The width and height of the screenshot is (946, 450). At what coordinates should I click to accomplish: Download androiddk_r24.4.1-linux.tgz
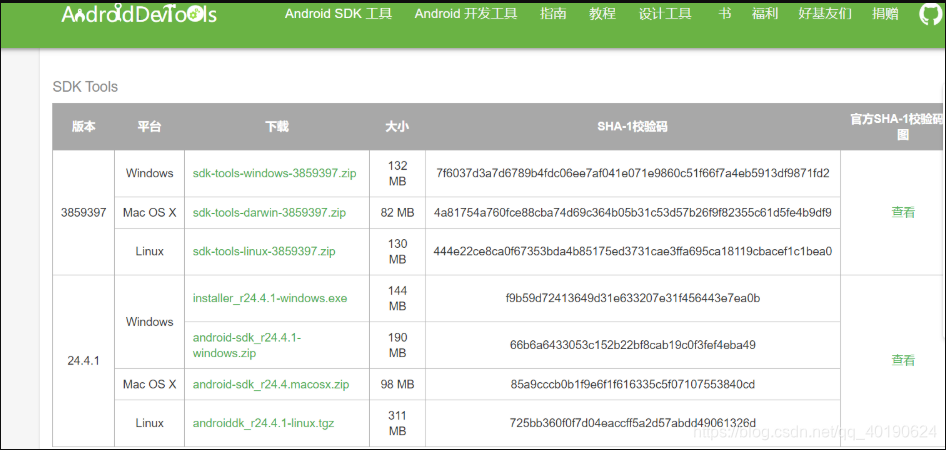pyautogui.click(x=262, y=423)
